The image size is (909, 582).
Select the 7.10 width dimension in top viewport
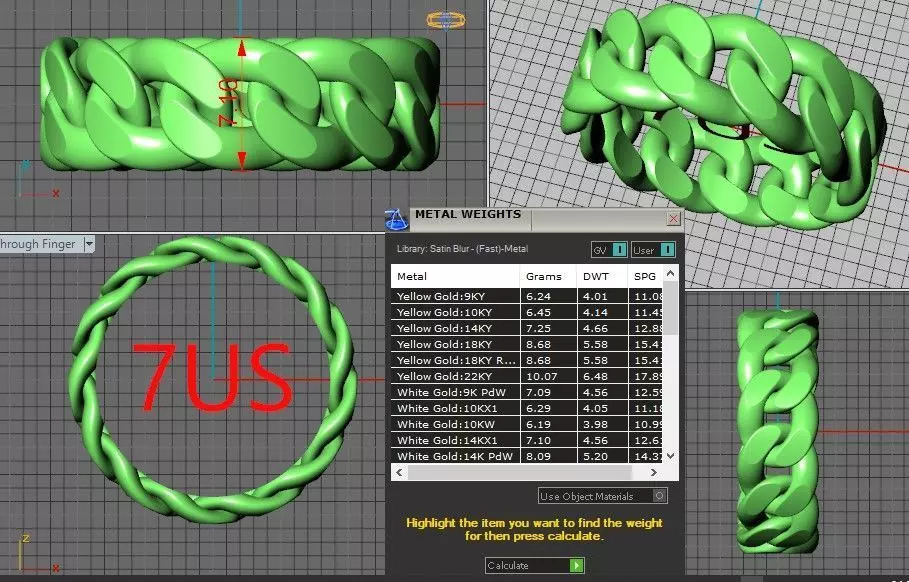tap(228, 103)
